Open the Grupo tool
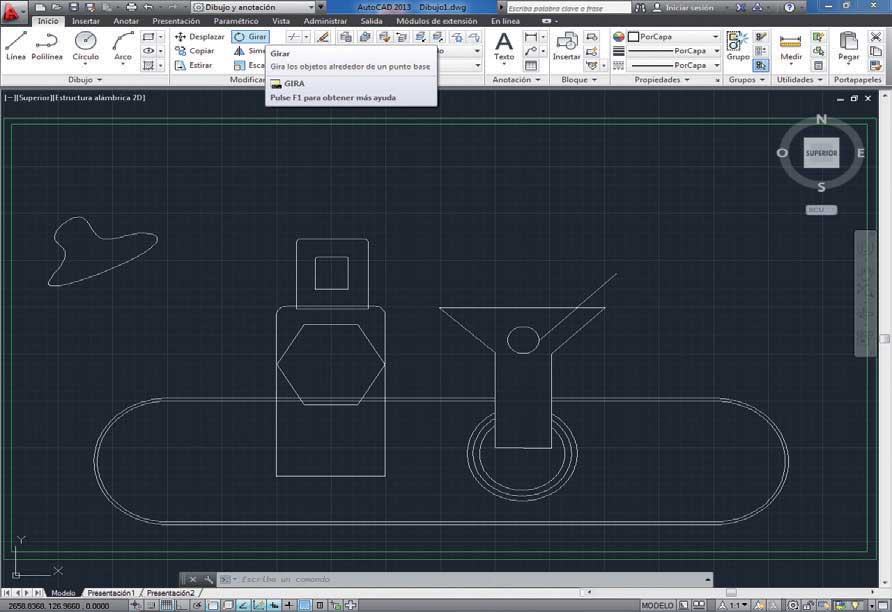 tap(738, 46)
